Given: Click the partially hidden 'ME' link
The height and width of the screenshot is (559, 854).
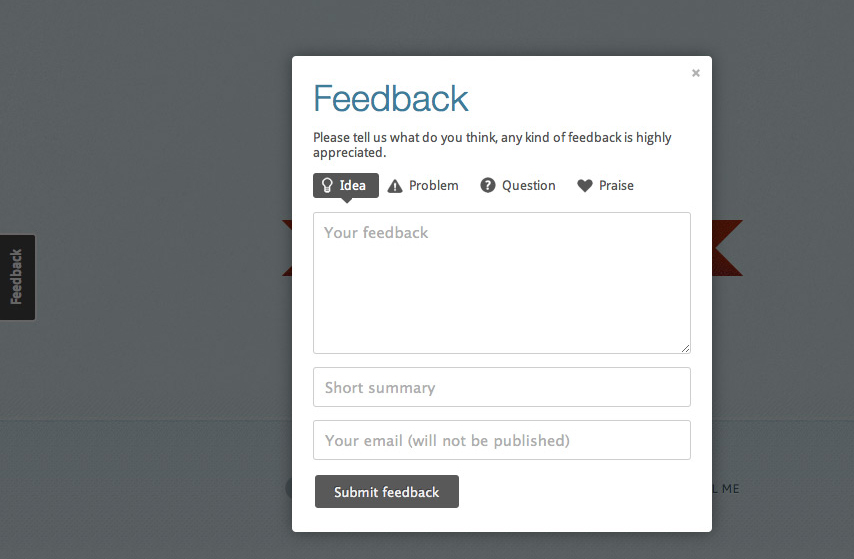Looking at the screenshot, I should 730,489.
